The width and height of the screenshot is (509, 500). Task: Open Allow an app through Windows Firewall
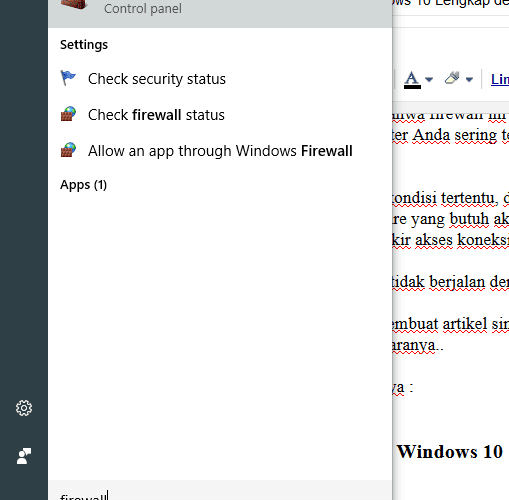click(220, 151)
